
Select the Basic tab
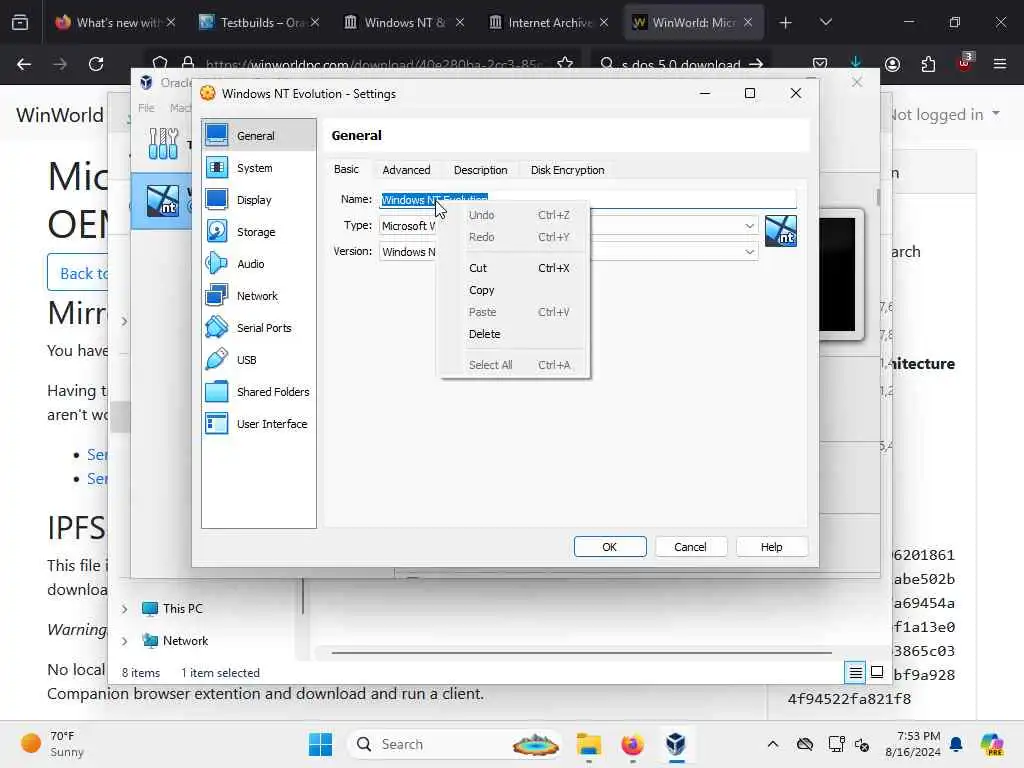click(x=346, y=169)
